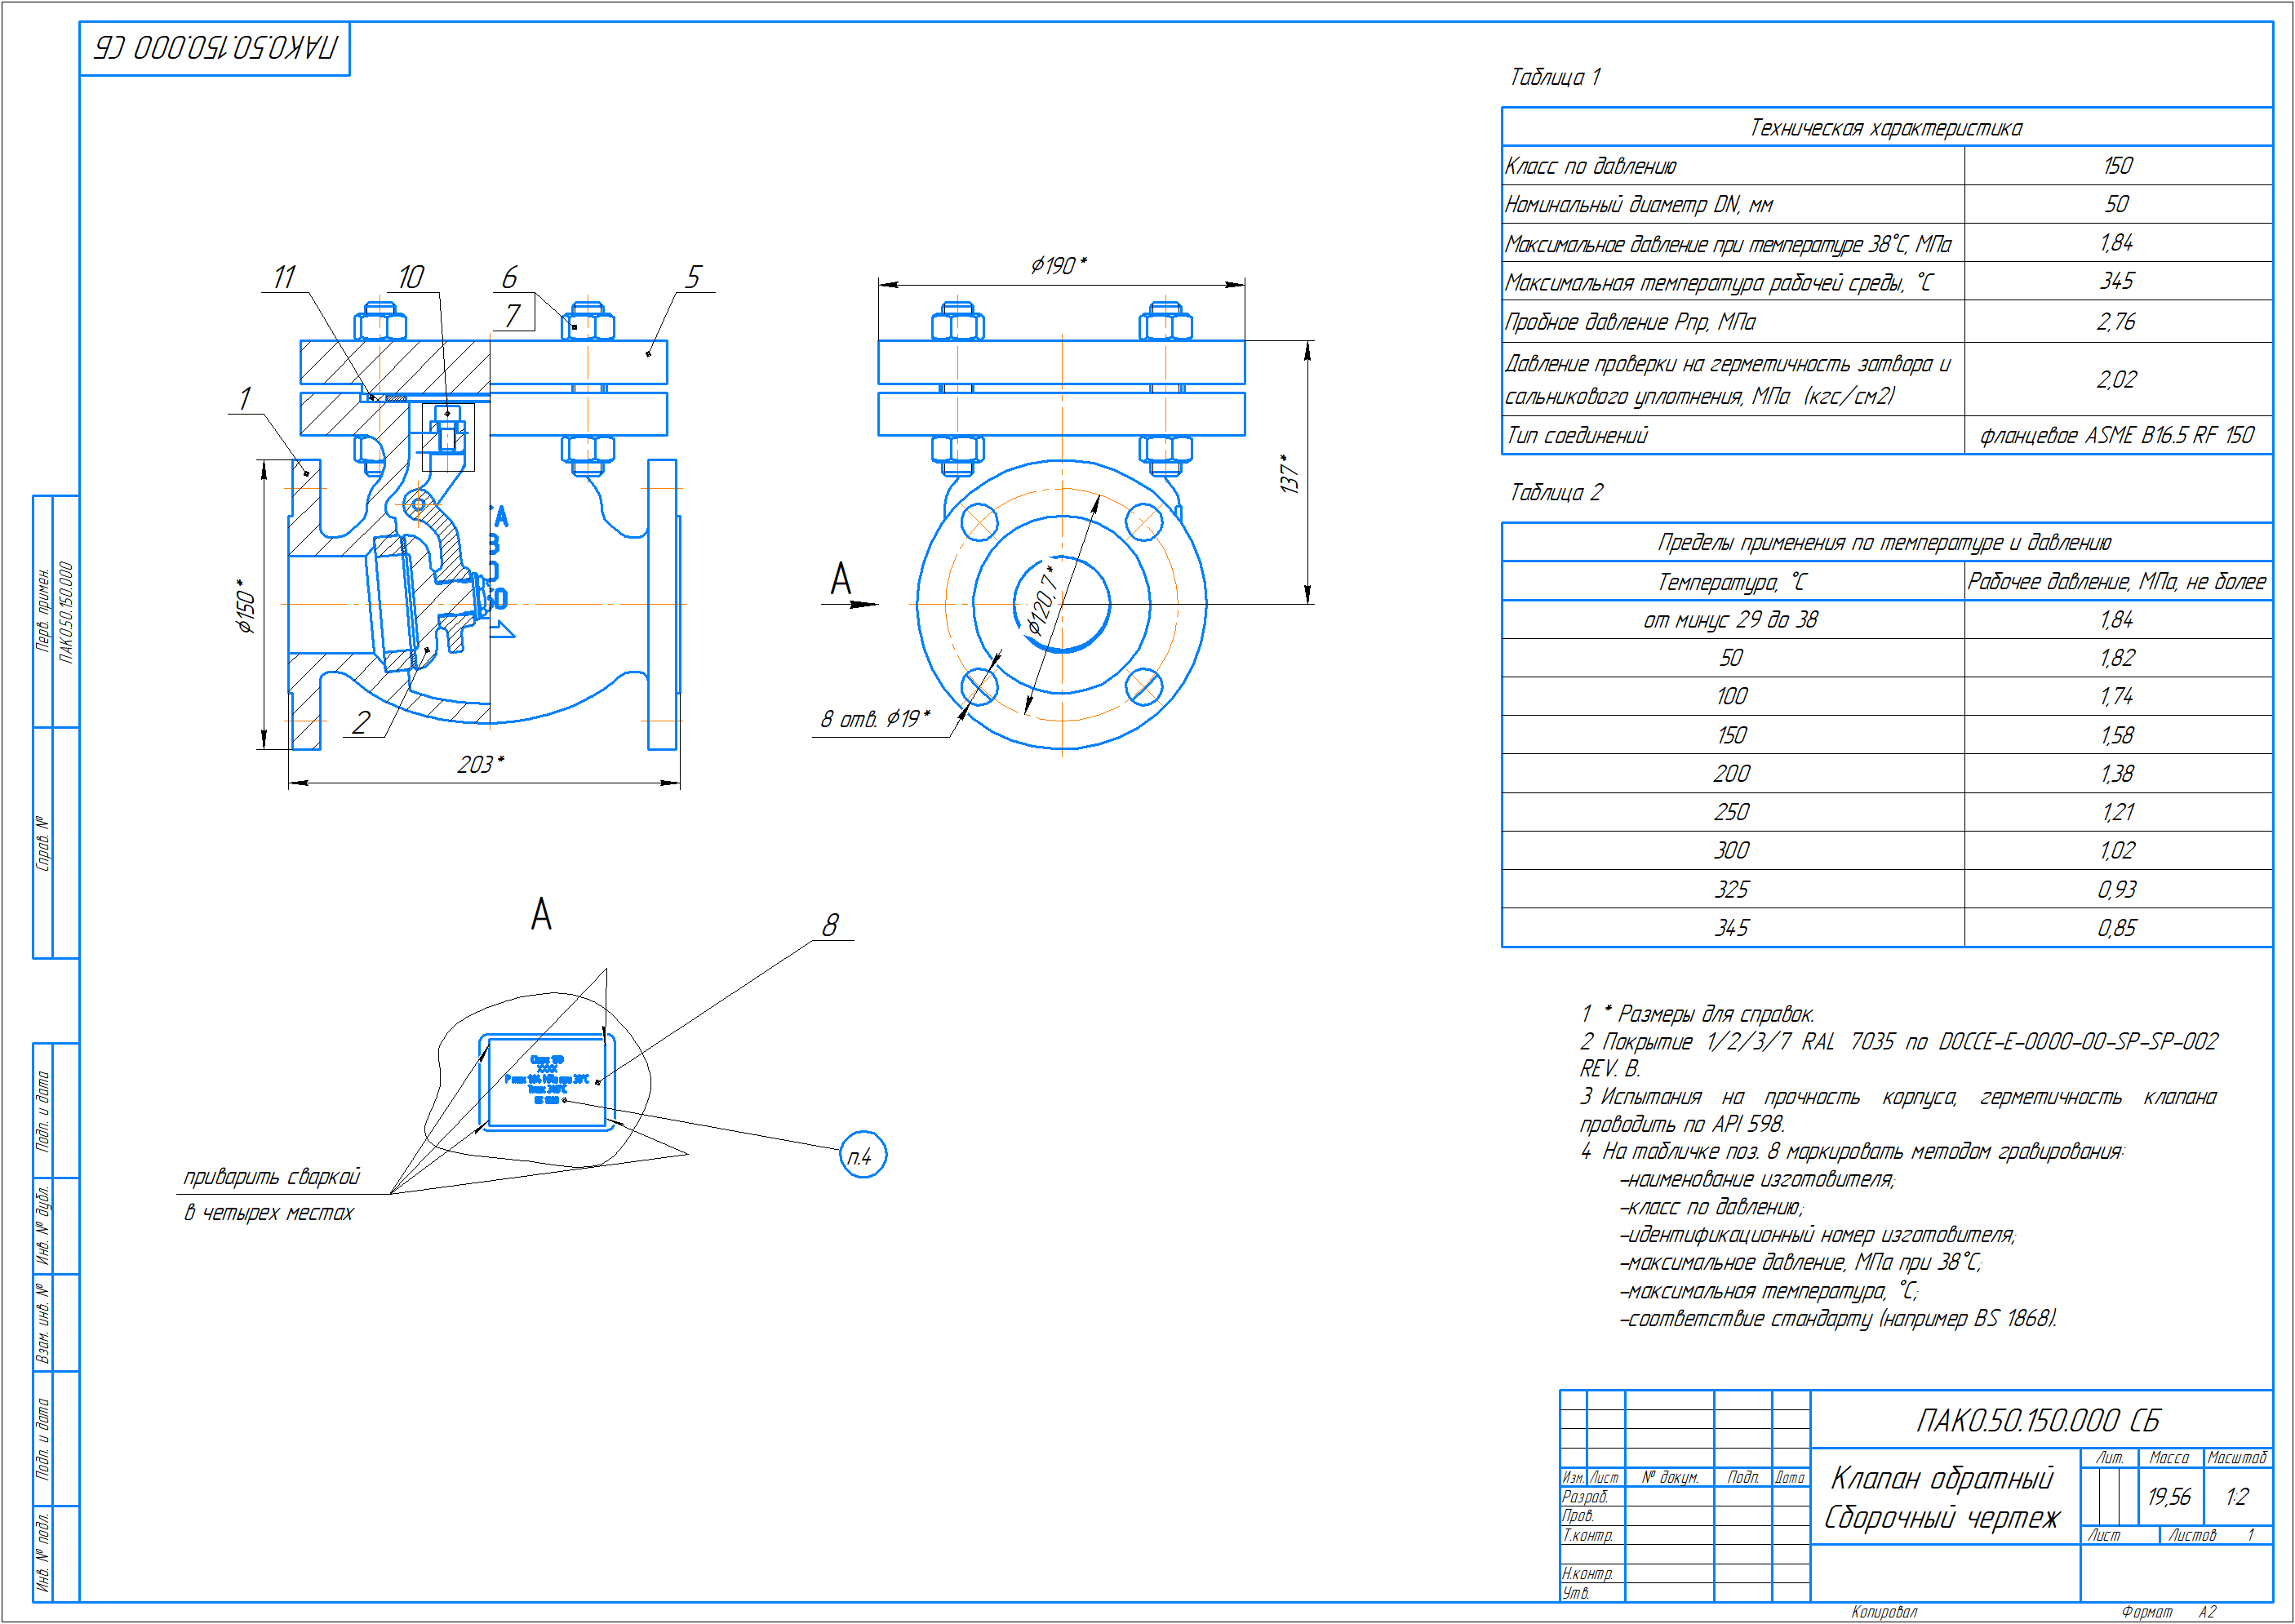Select pressure value 1,21
Screen dimensions: 2295x1624
point(2117,813)
